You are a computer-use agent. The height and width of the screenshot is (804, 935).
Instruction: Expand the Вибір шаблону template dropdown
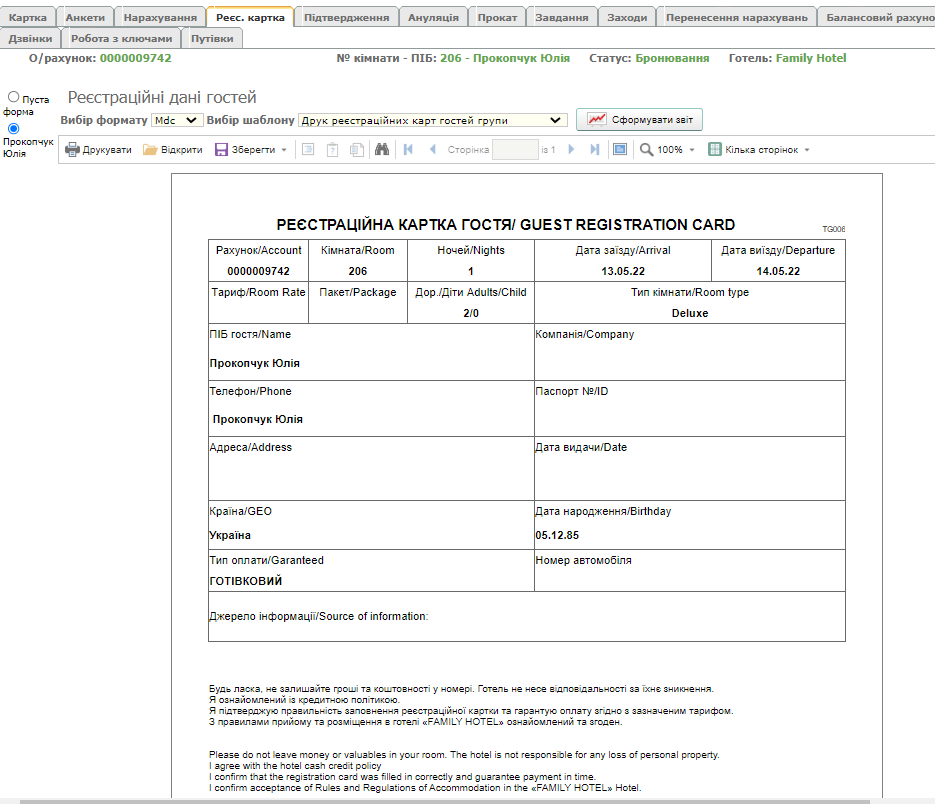pyautogui.click(x=432, y=120)
